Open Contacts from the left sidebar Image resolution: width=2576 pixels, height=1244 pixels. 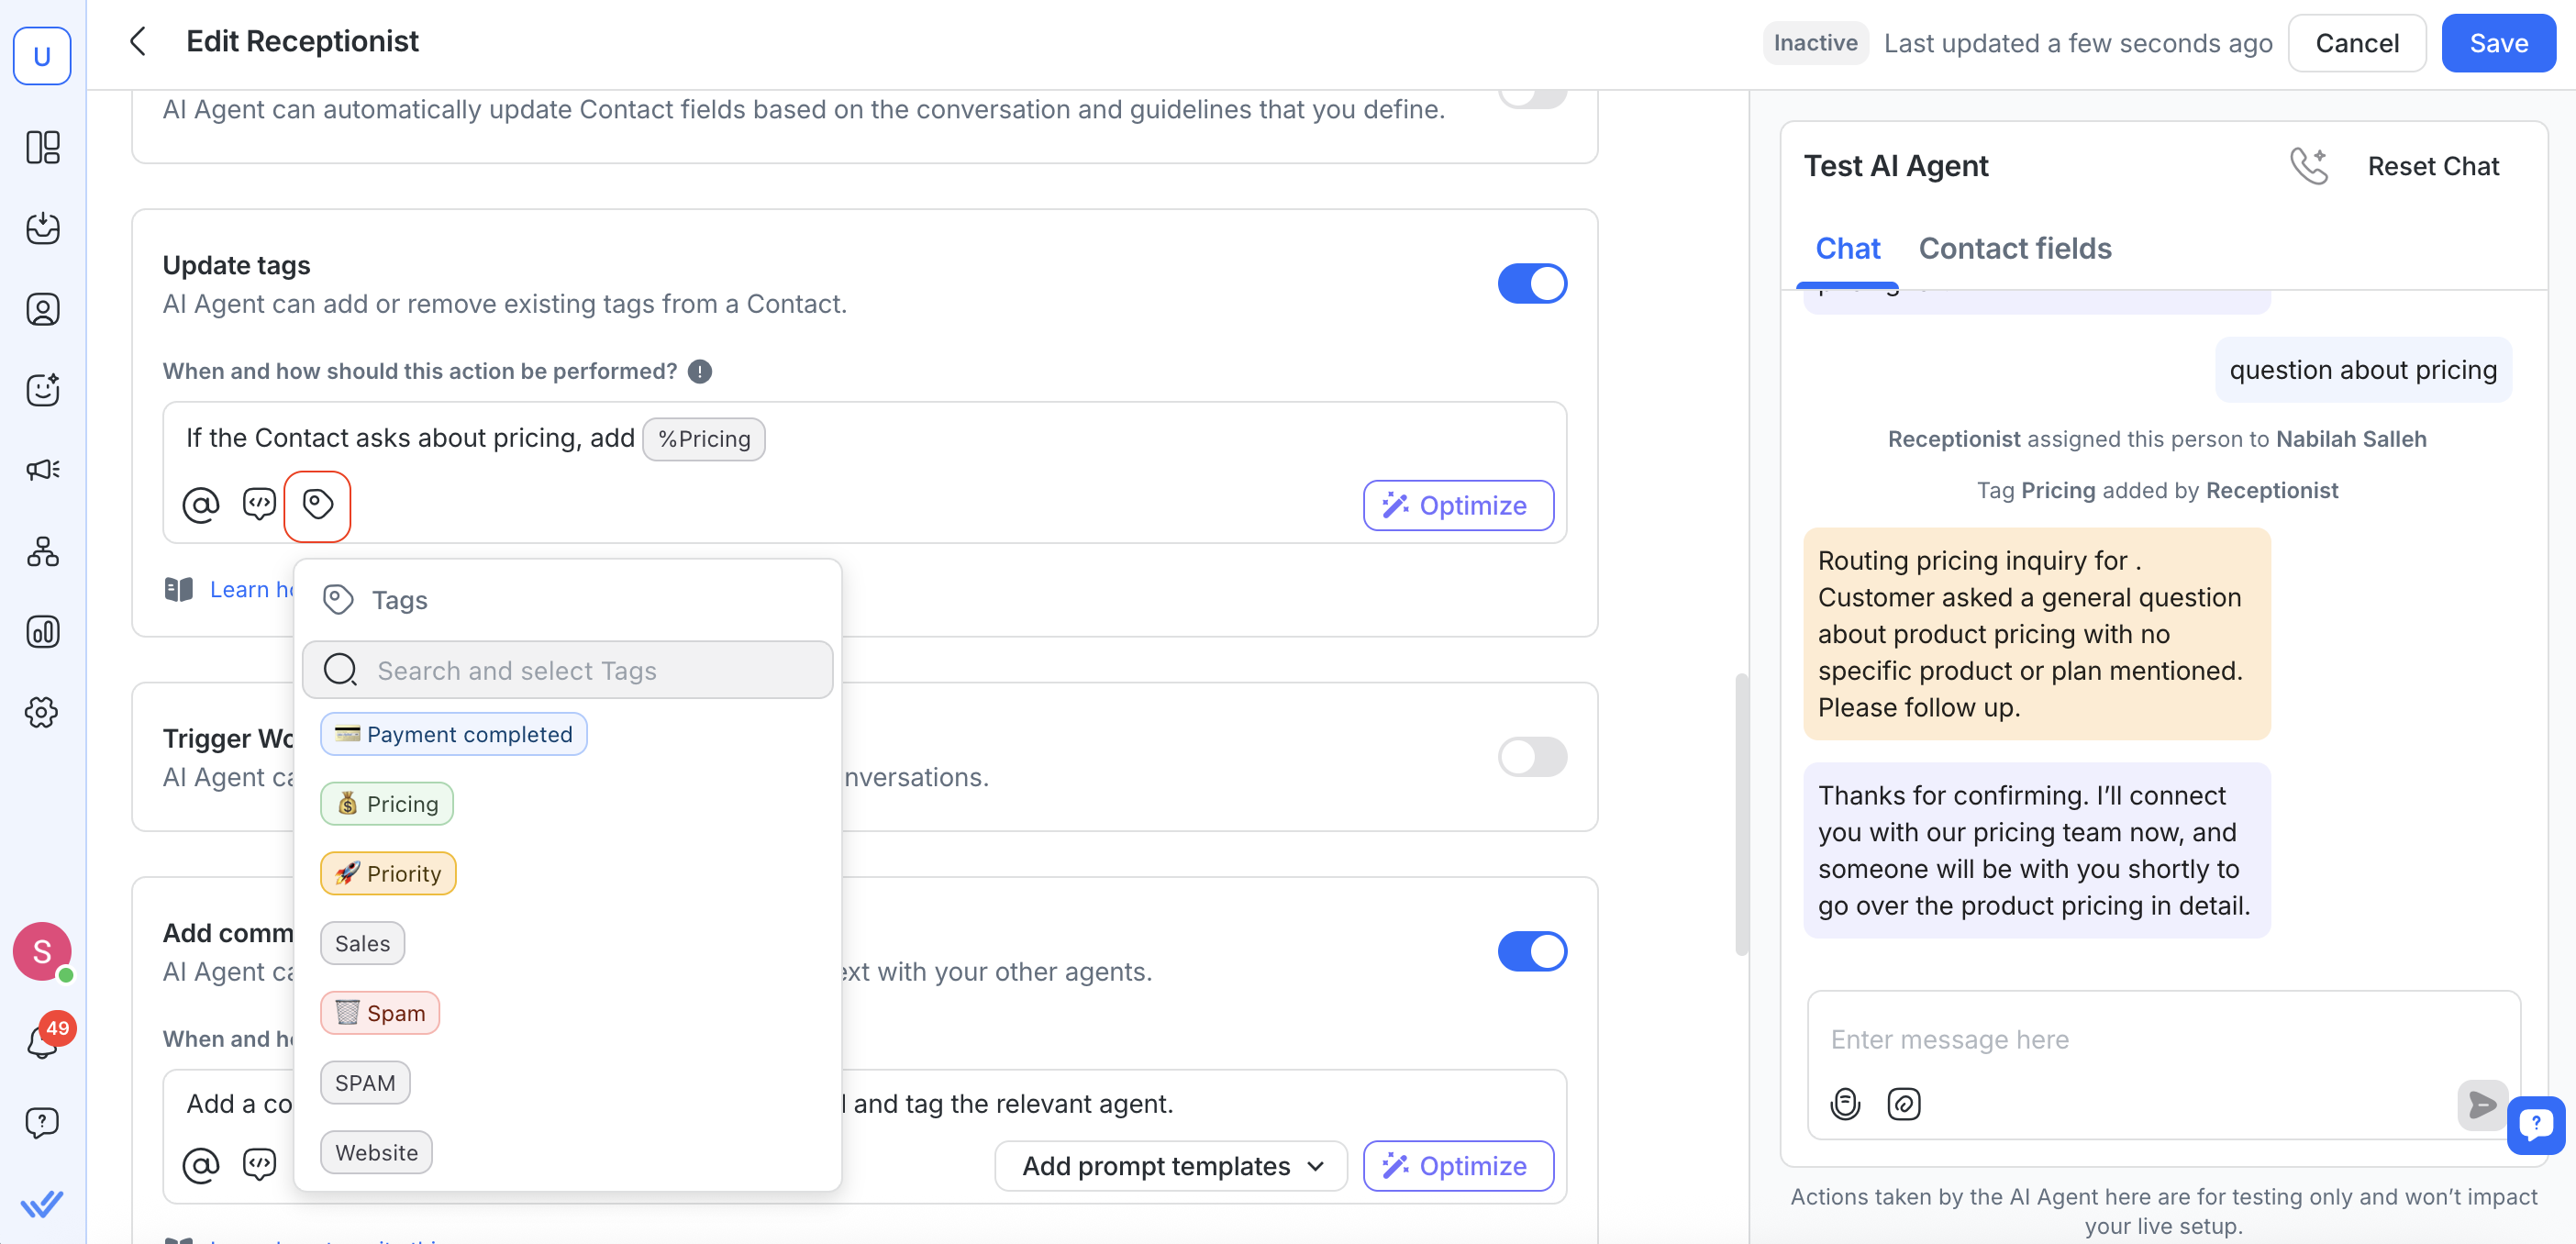click(42, 309)
